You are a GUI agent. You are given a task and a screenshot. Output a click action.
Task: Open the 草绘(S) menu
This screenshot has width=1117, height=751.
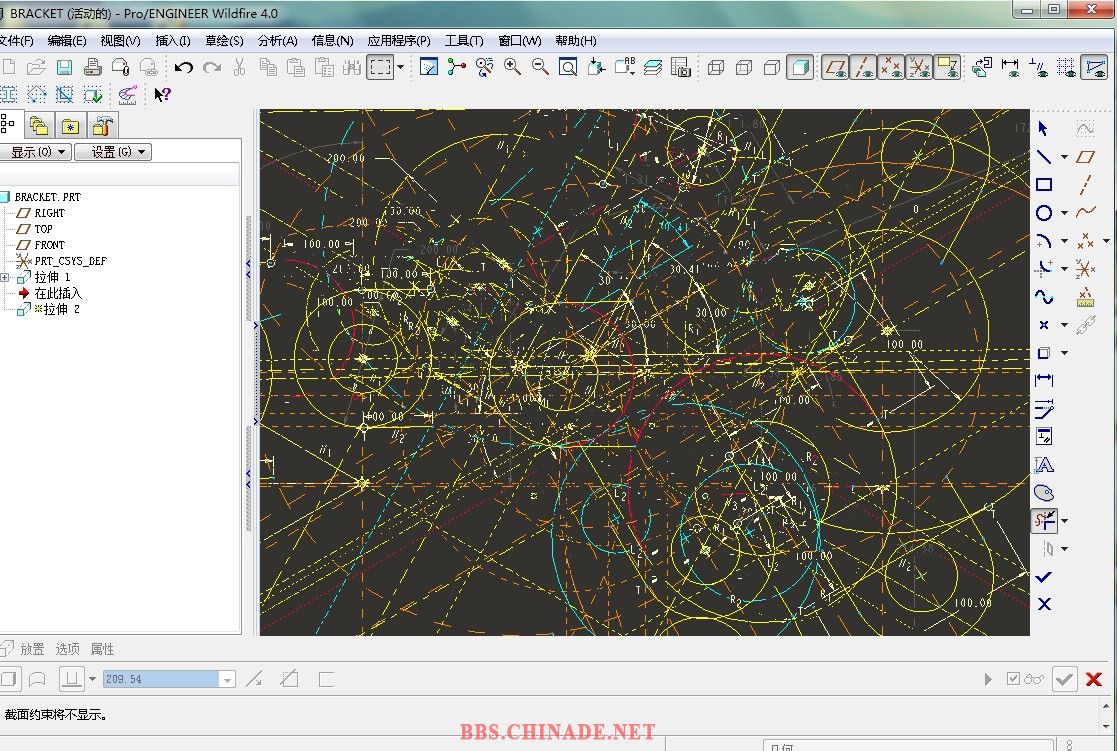[224, 41]
